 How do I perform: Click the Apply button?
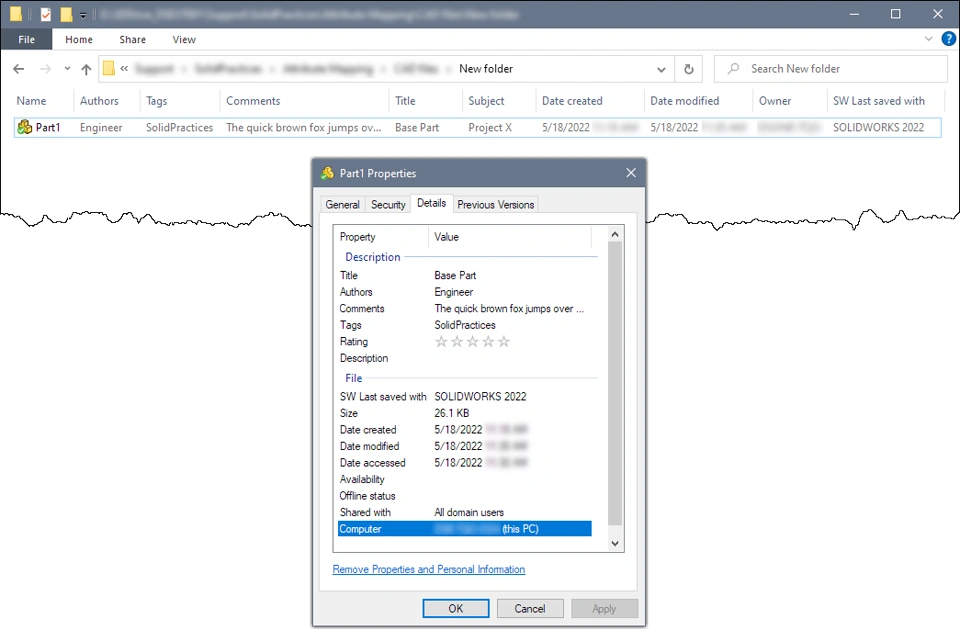604,609
